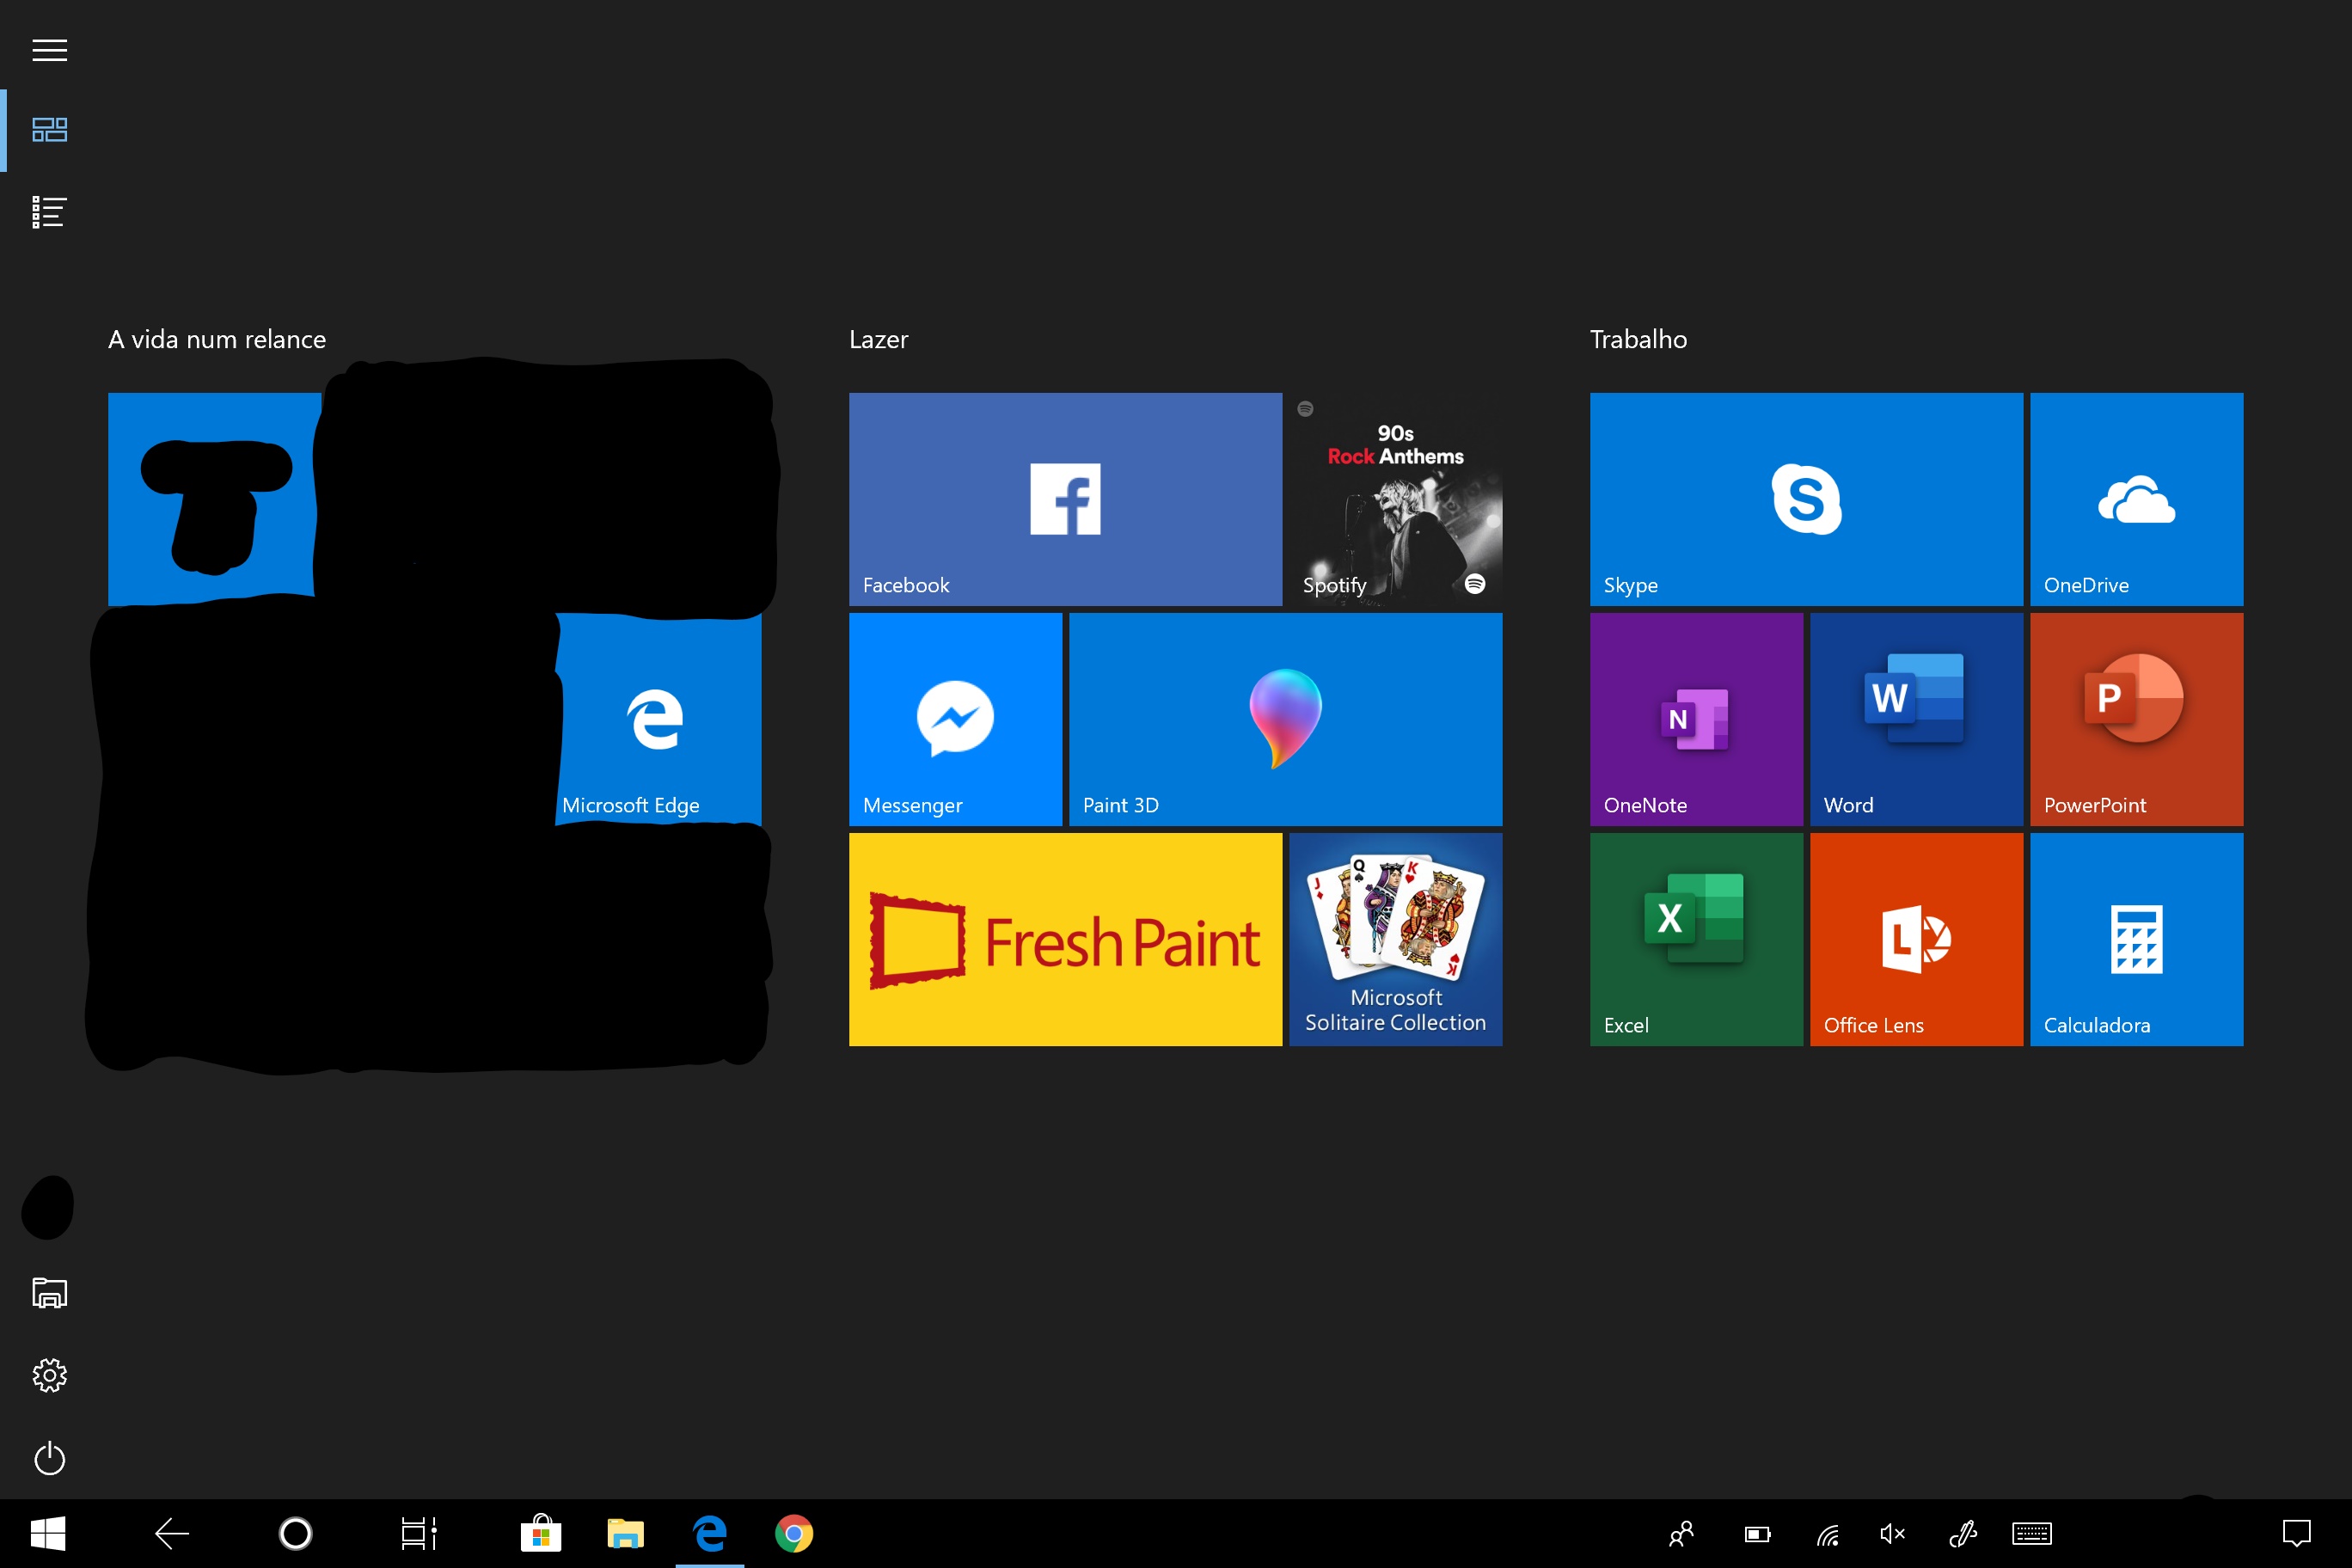Open Task View on the taskbar
2352x1568 pixels.
tap(419, 1533)
